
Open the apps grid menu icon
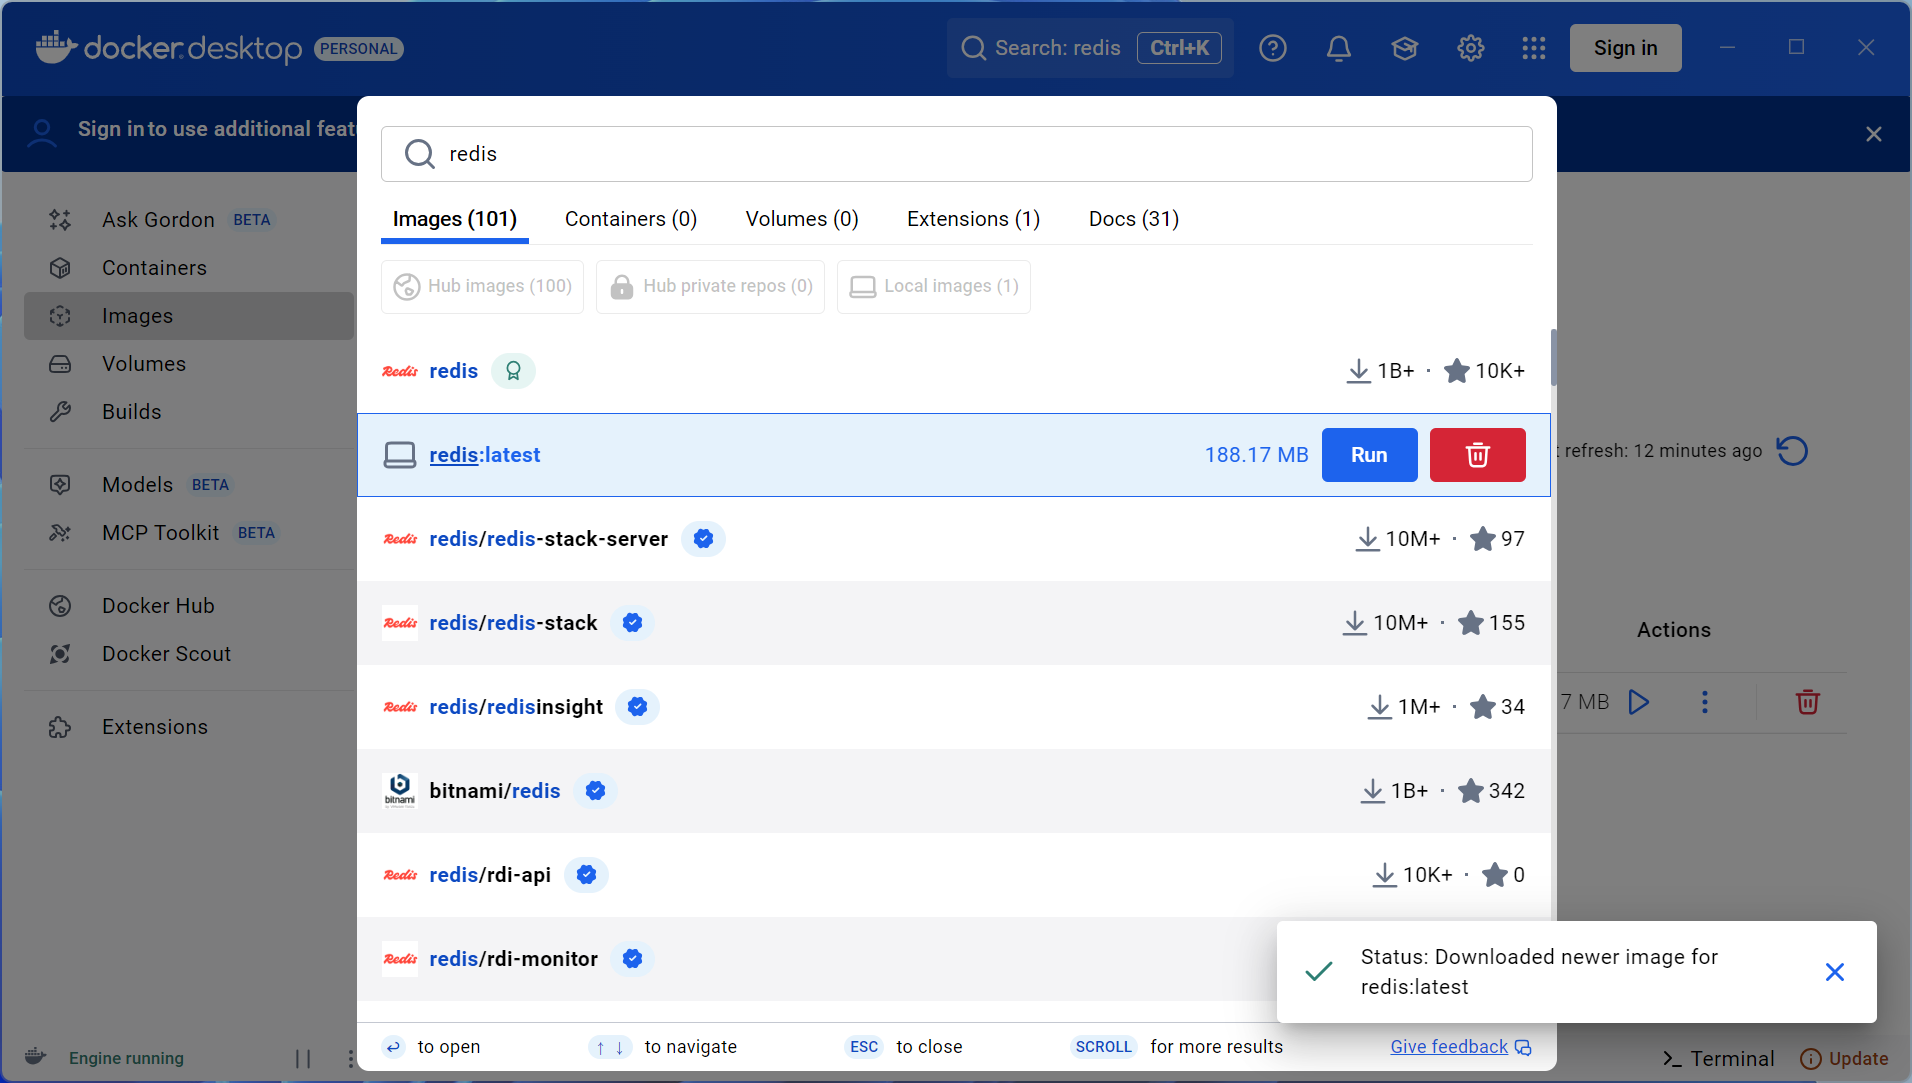(1534, 48)
